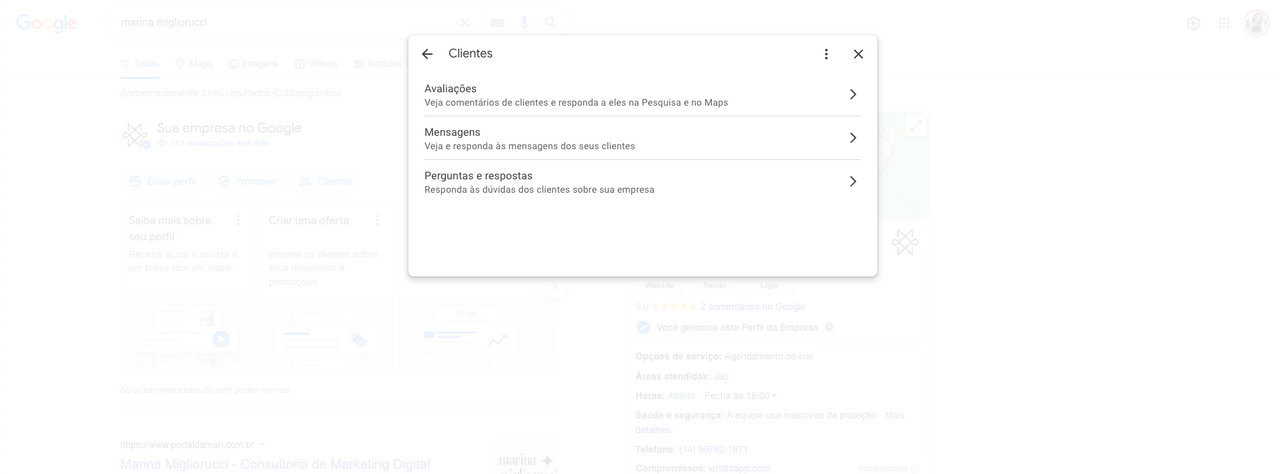1280x474 pixels.
Task: Open the Google apps grid
Action: pos(1224,23)
